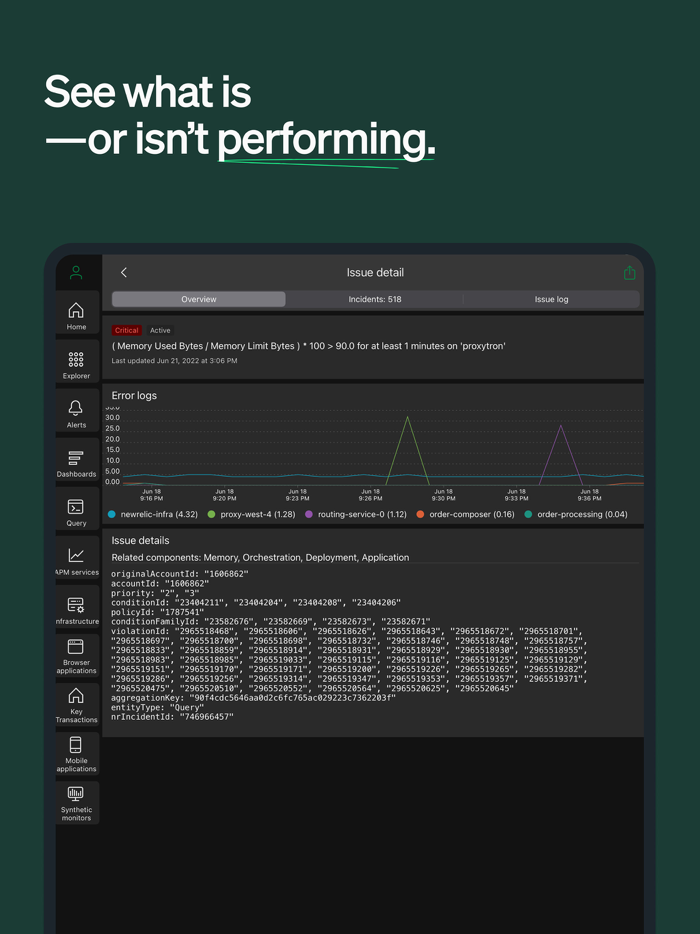Switch to Issue log tab
Image resolution: width=700 pixels, height=934 pixels.
551,299
